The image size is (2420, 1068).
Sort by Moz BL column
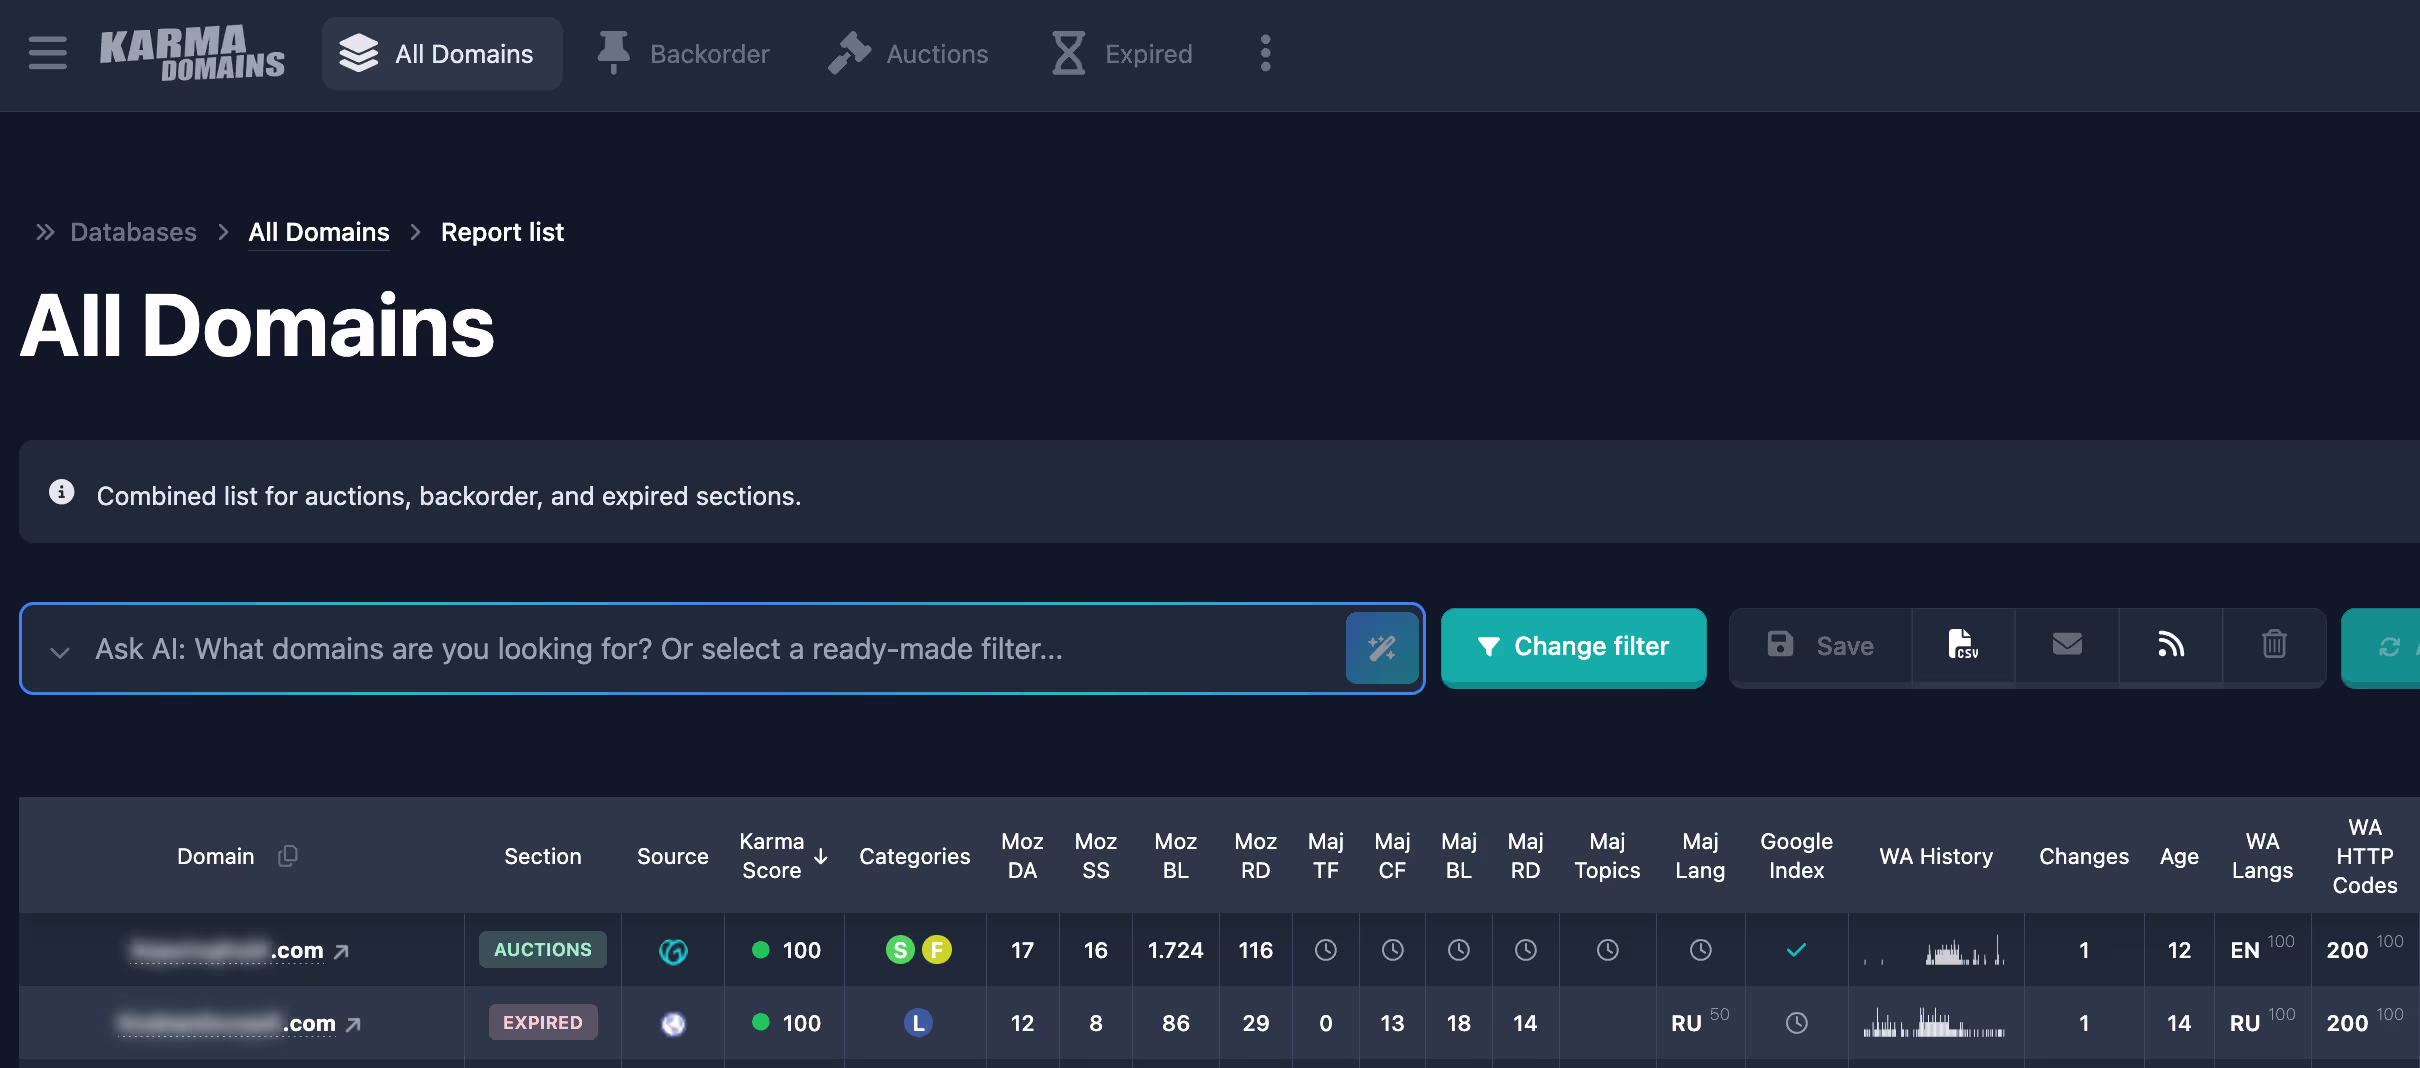coord(1175,856)
